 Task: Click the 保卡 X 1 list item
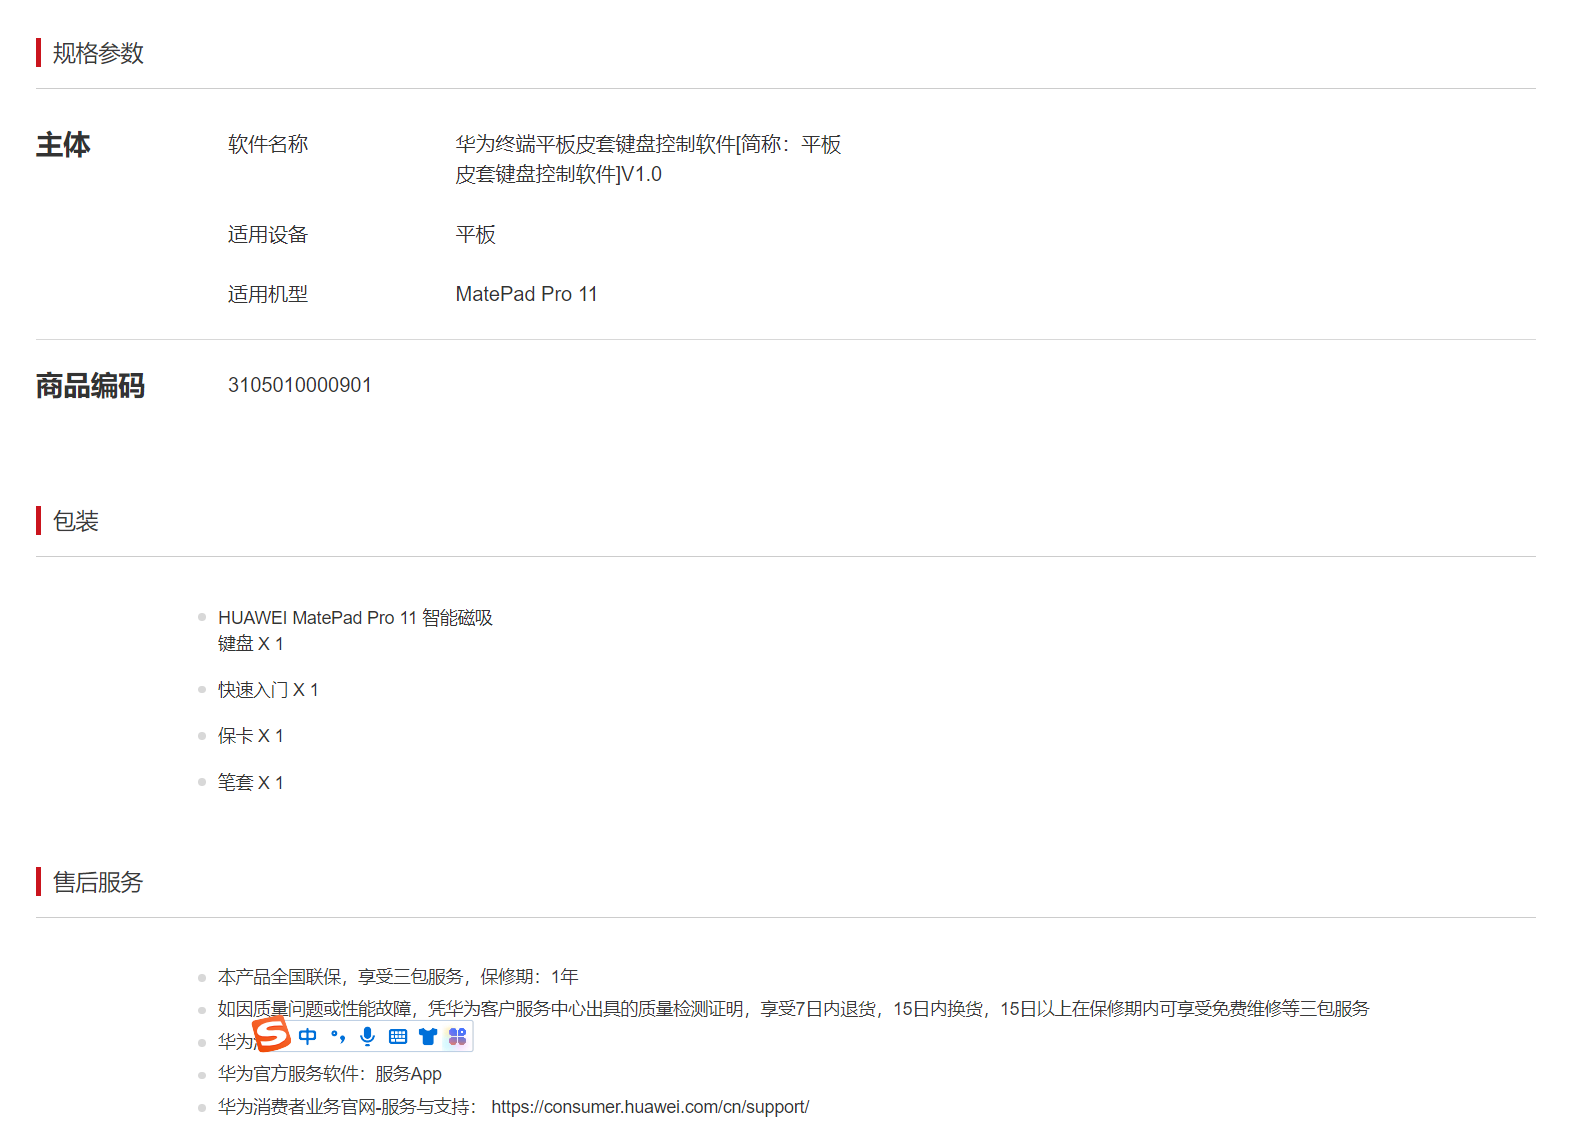[251, 736]
